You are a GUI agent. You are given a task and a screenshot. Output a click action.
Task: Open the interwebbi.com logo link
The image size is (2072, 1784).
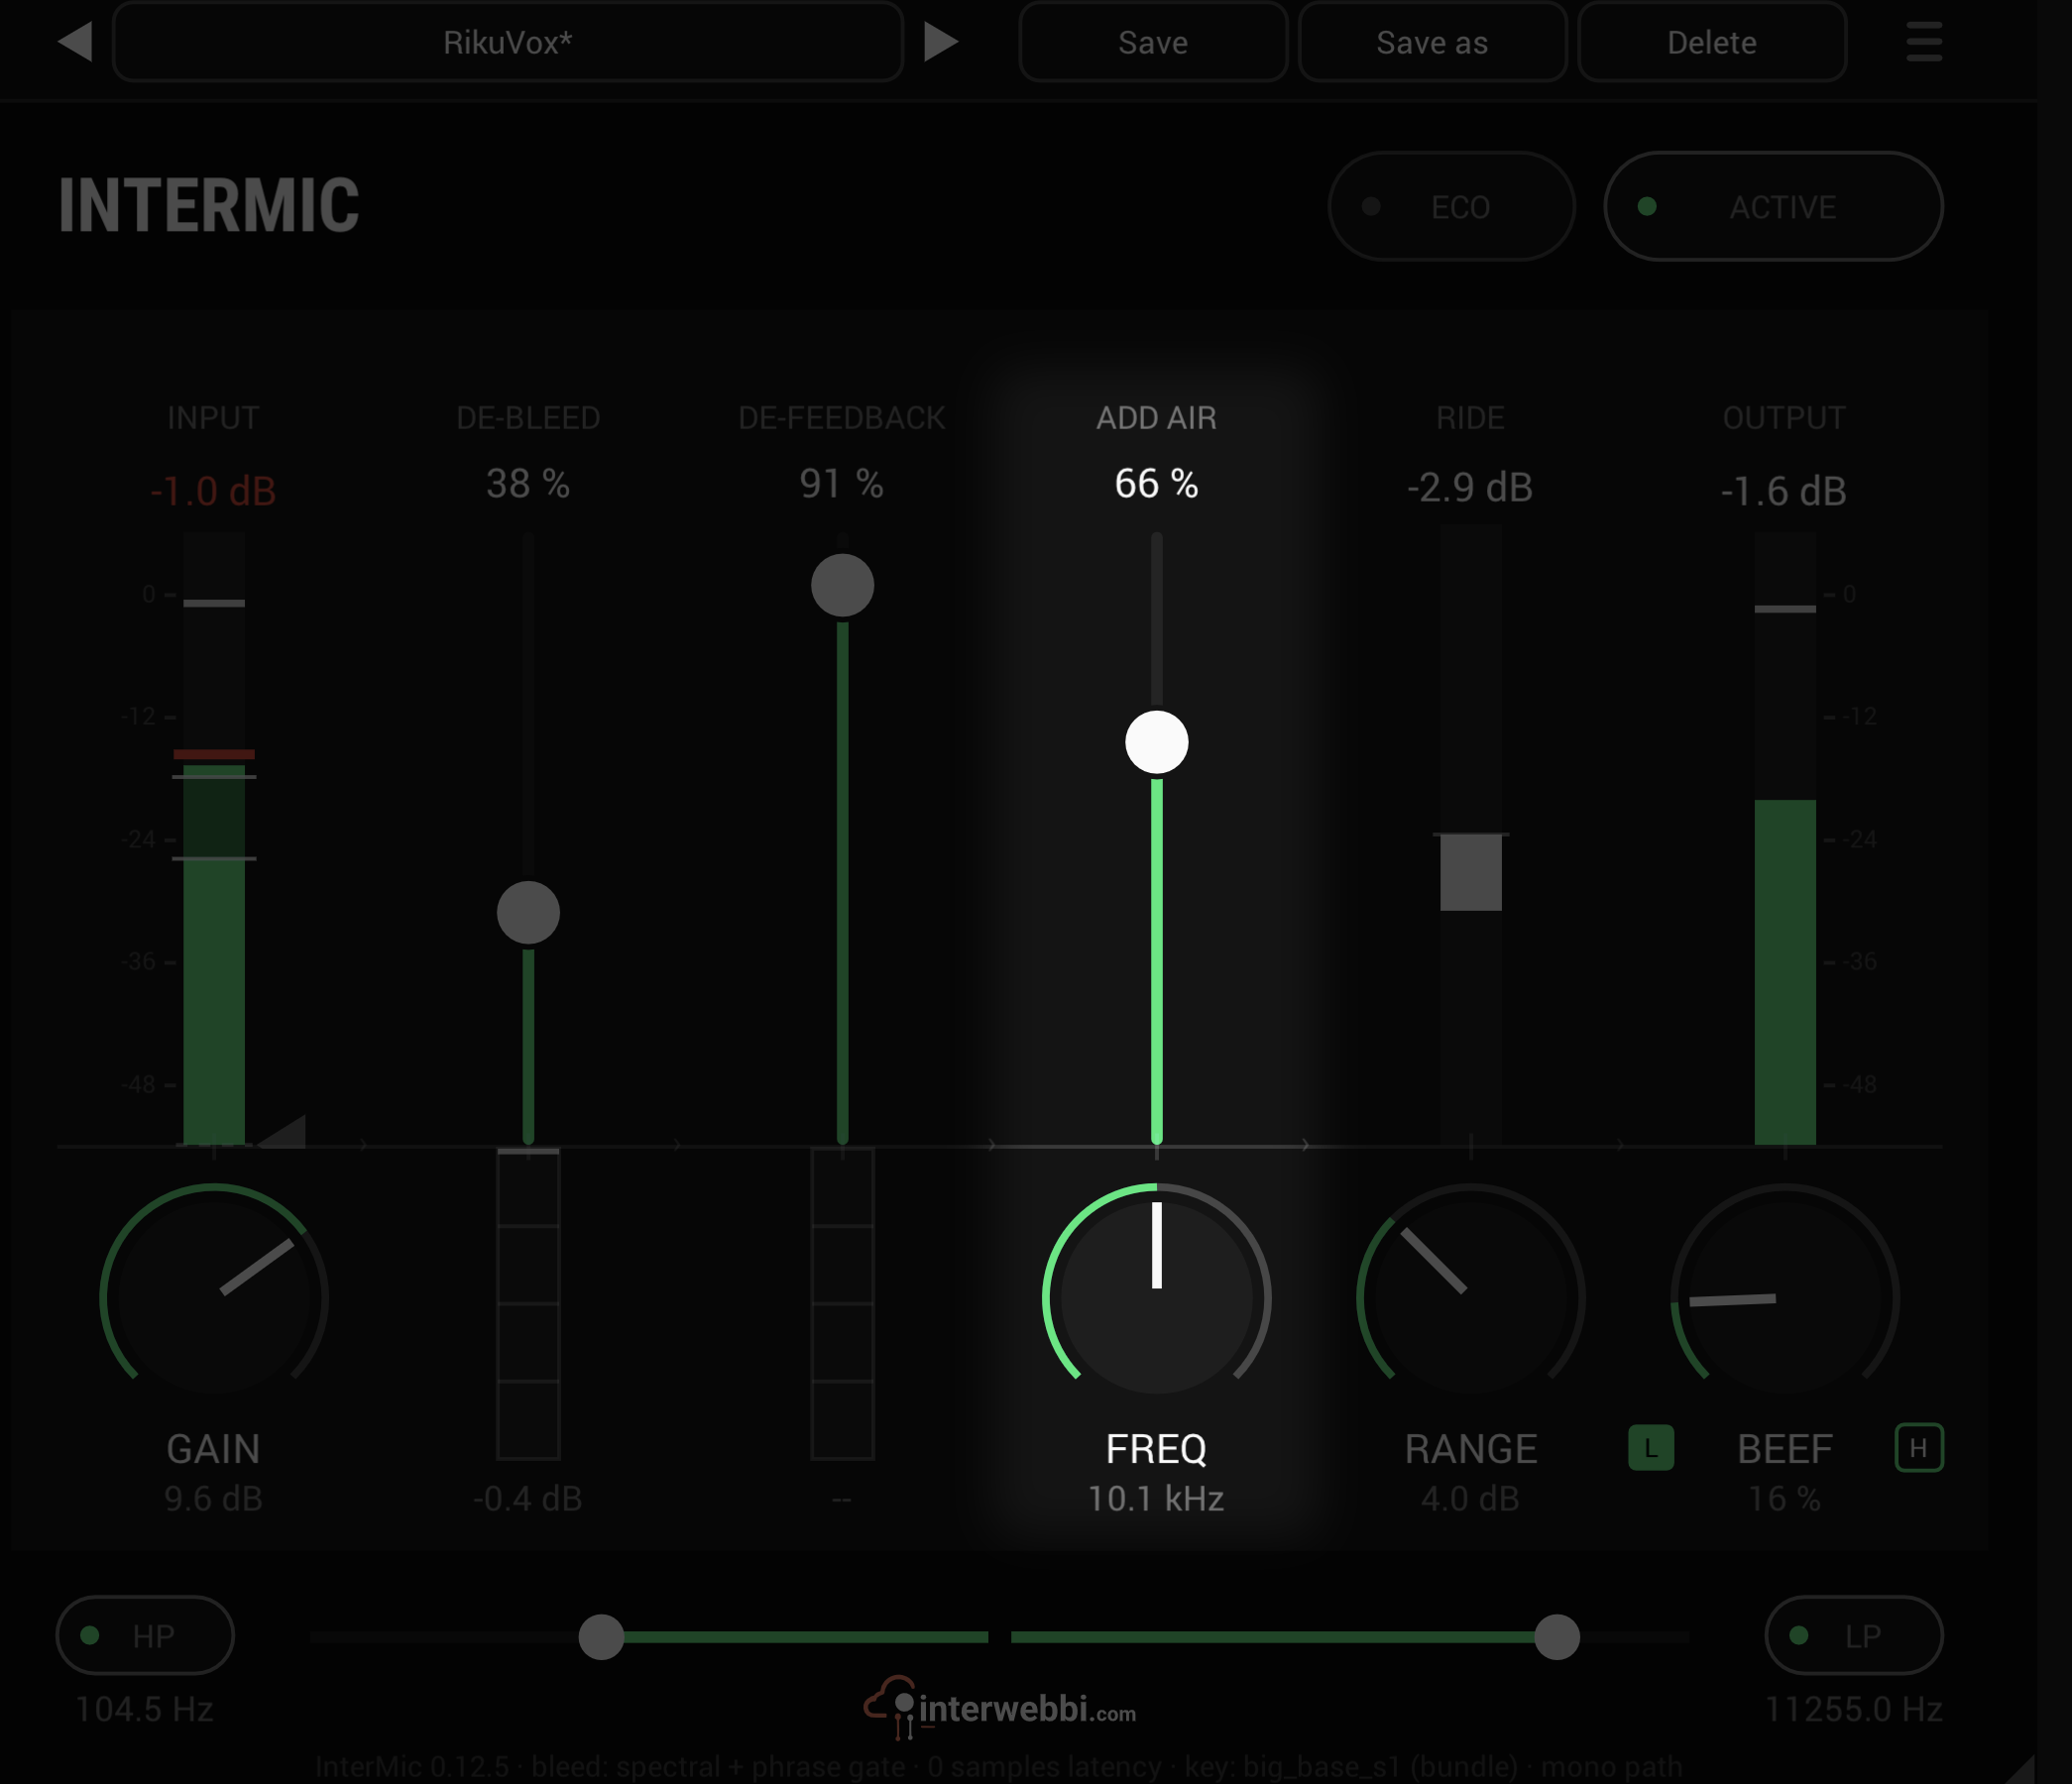pyautogui.click(x=1000, y=1707)
